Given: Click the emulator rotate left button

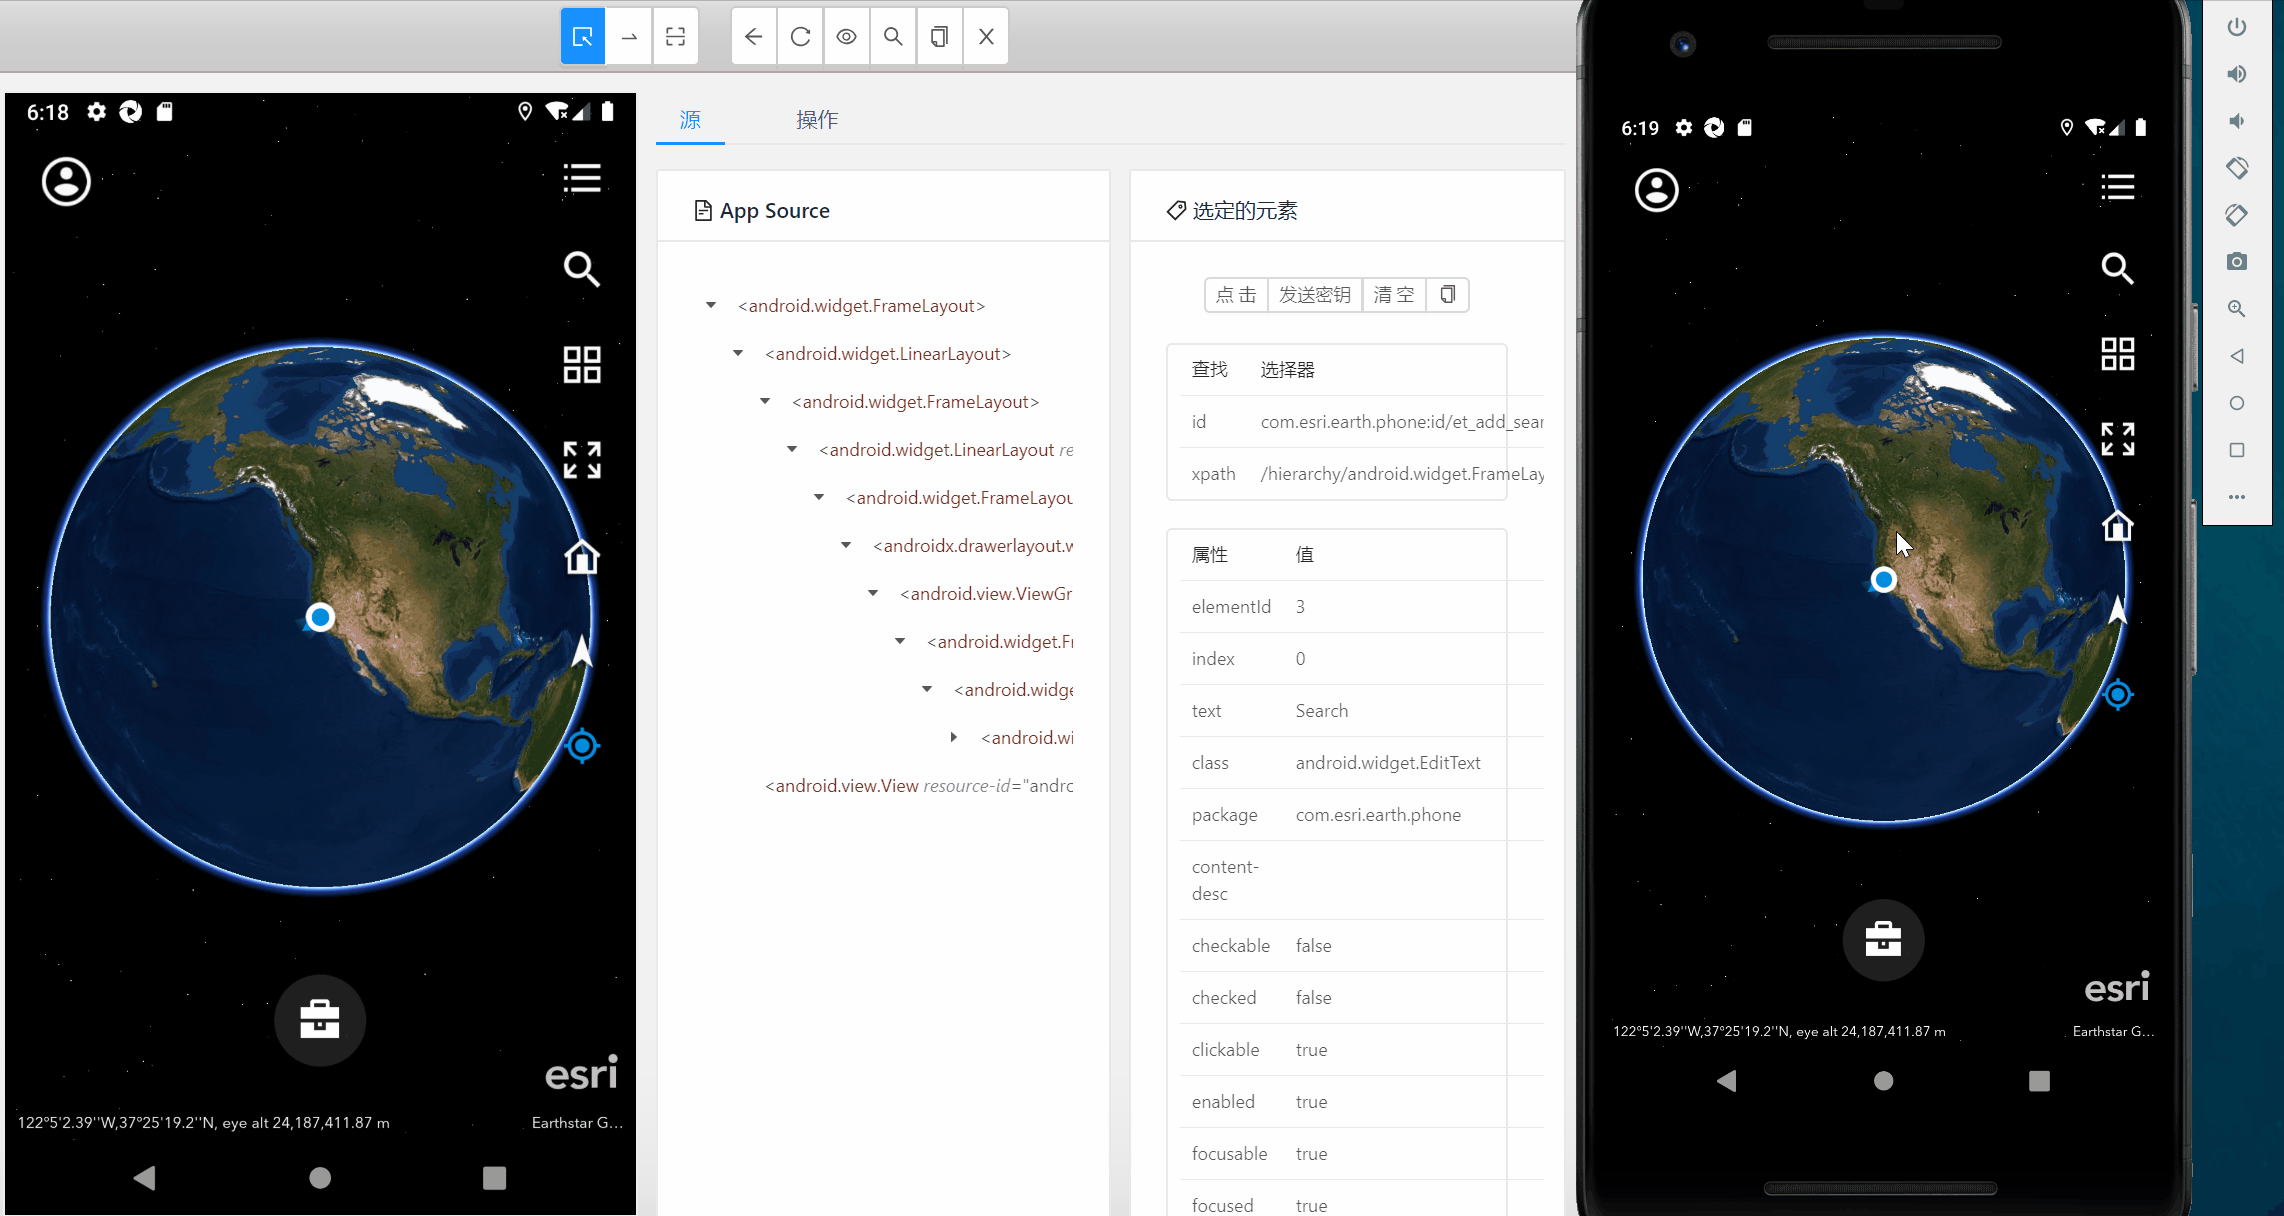Looking at the screenshot, I should (2237, 168).
